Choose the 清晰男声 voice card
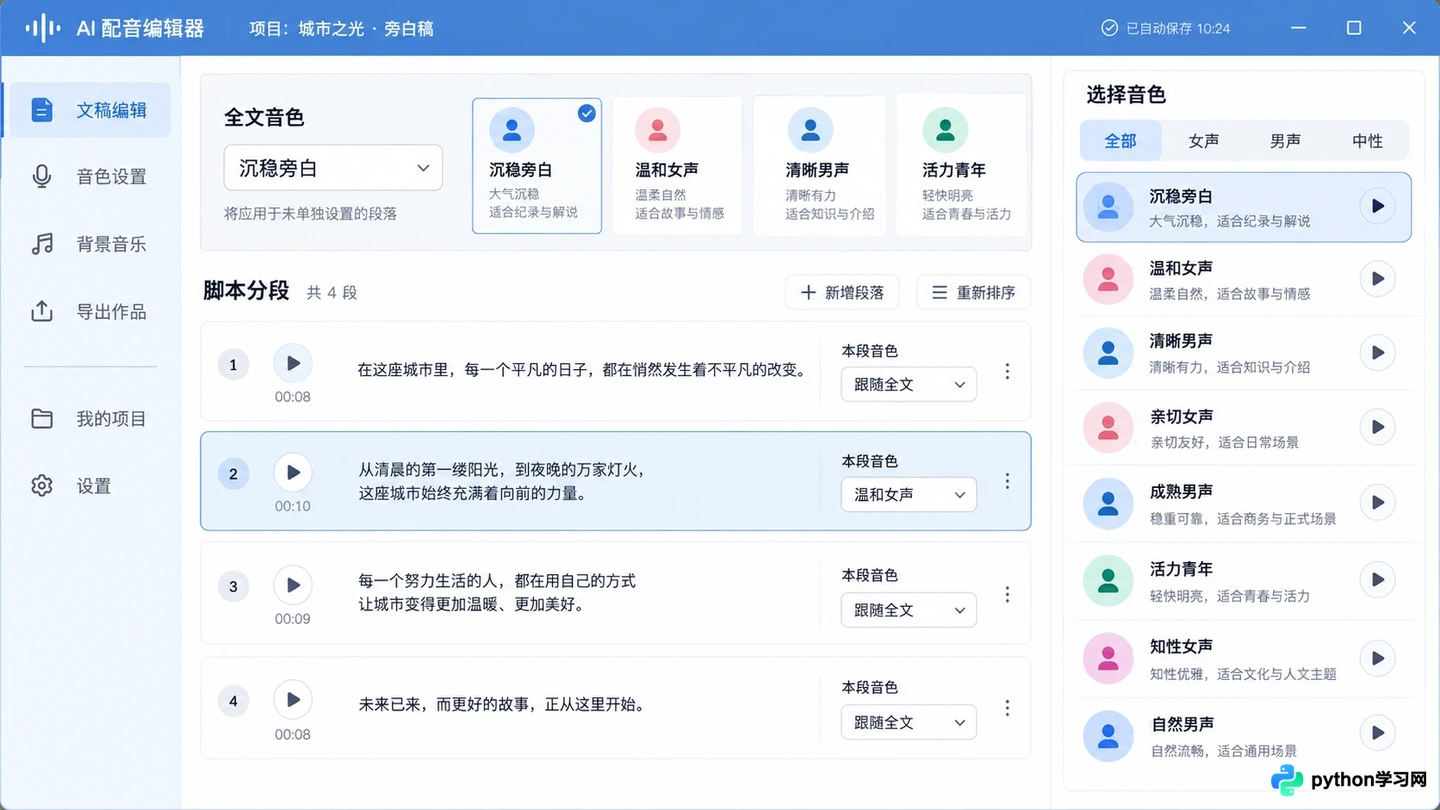Image resolution: width=1440 pixels, height=810 pixels. click(819, 166)
